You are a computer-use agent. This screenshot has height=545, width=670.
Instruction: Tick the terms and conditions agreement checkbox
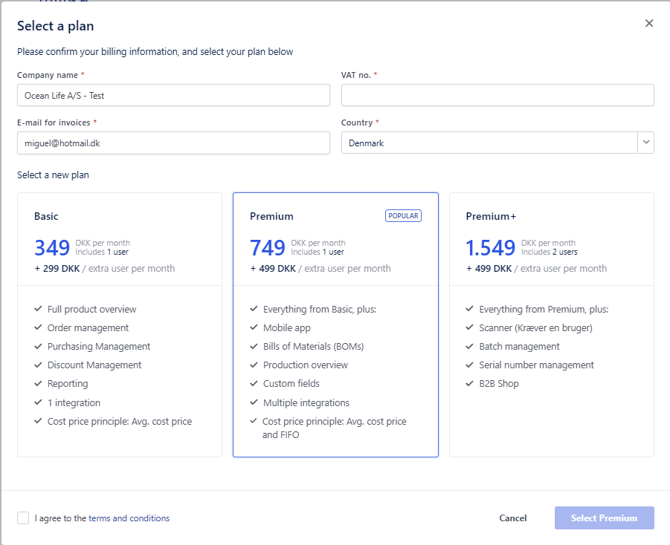(23, 518)
